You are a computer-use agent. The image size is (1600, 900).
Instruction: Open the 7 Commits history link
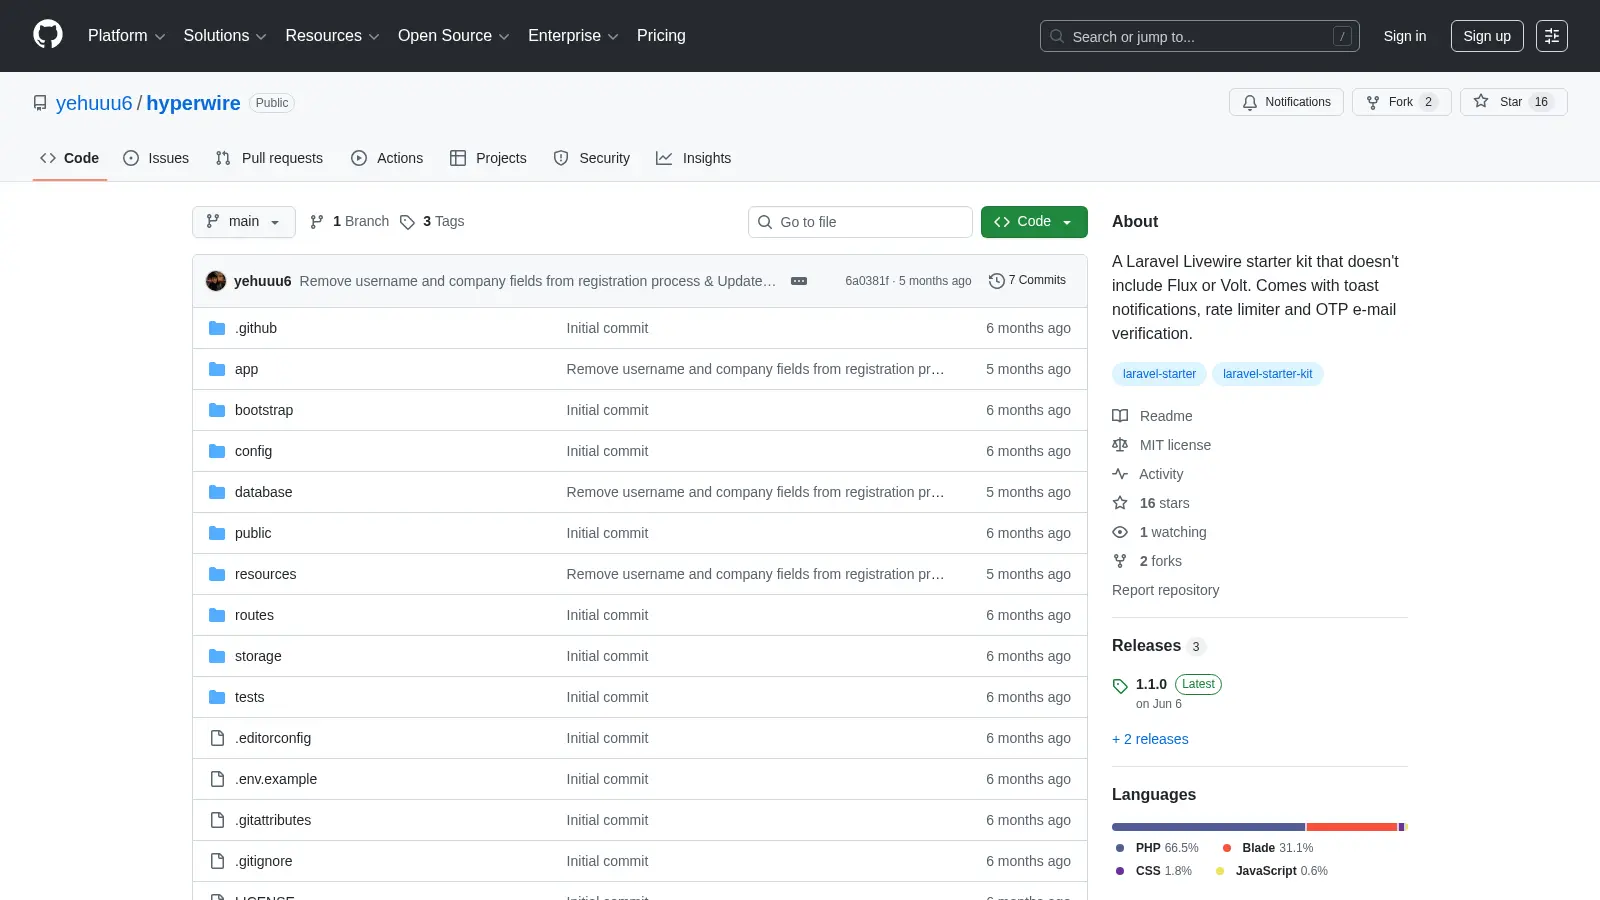point(1027,281)
